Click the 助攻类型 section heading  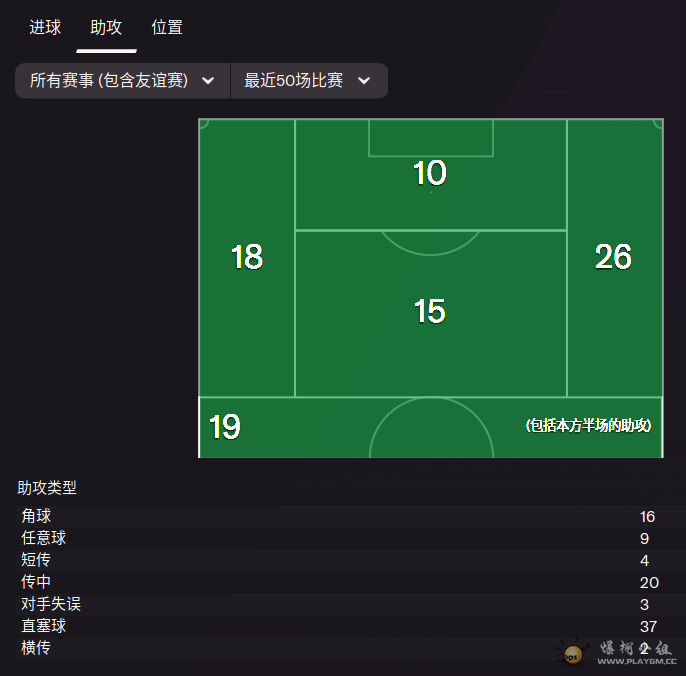pyautogui.click(x=47, y=487)
